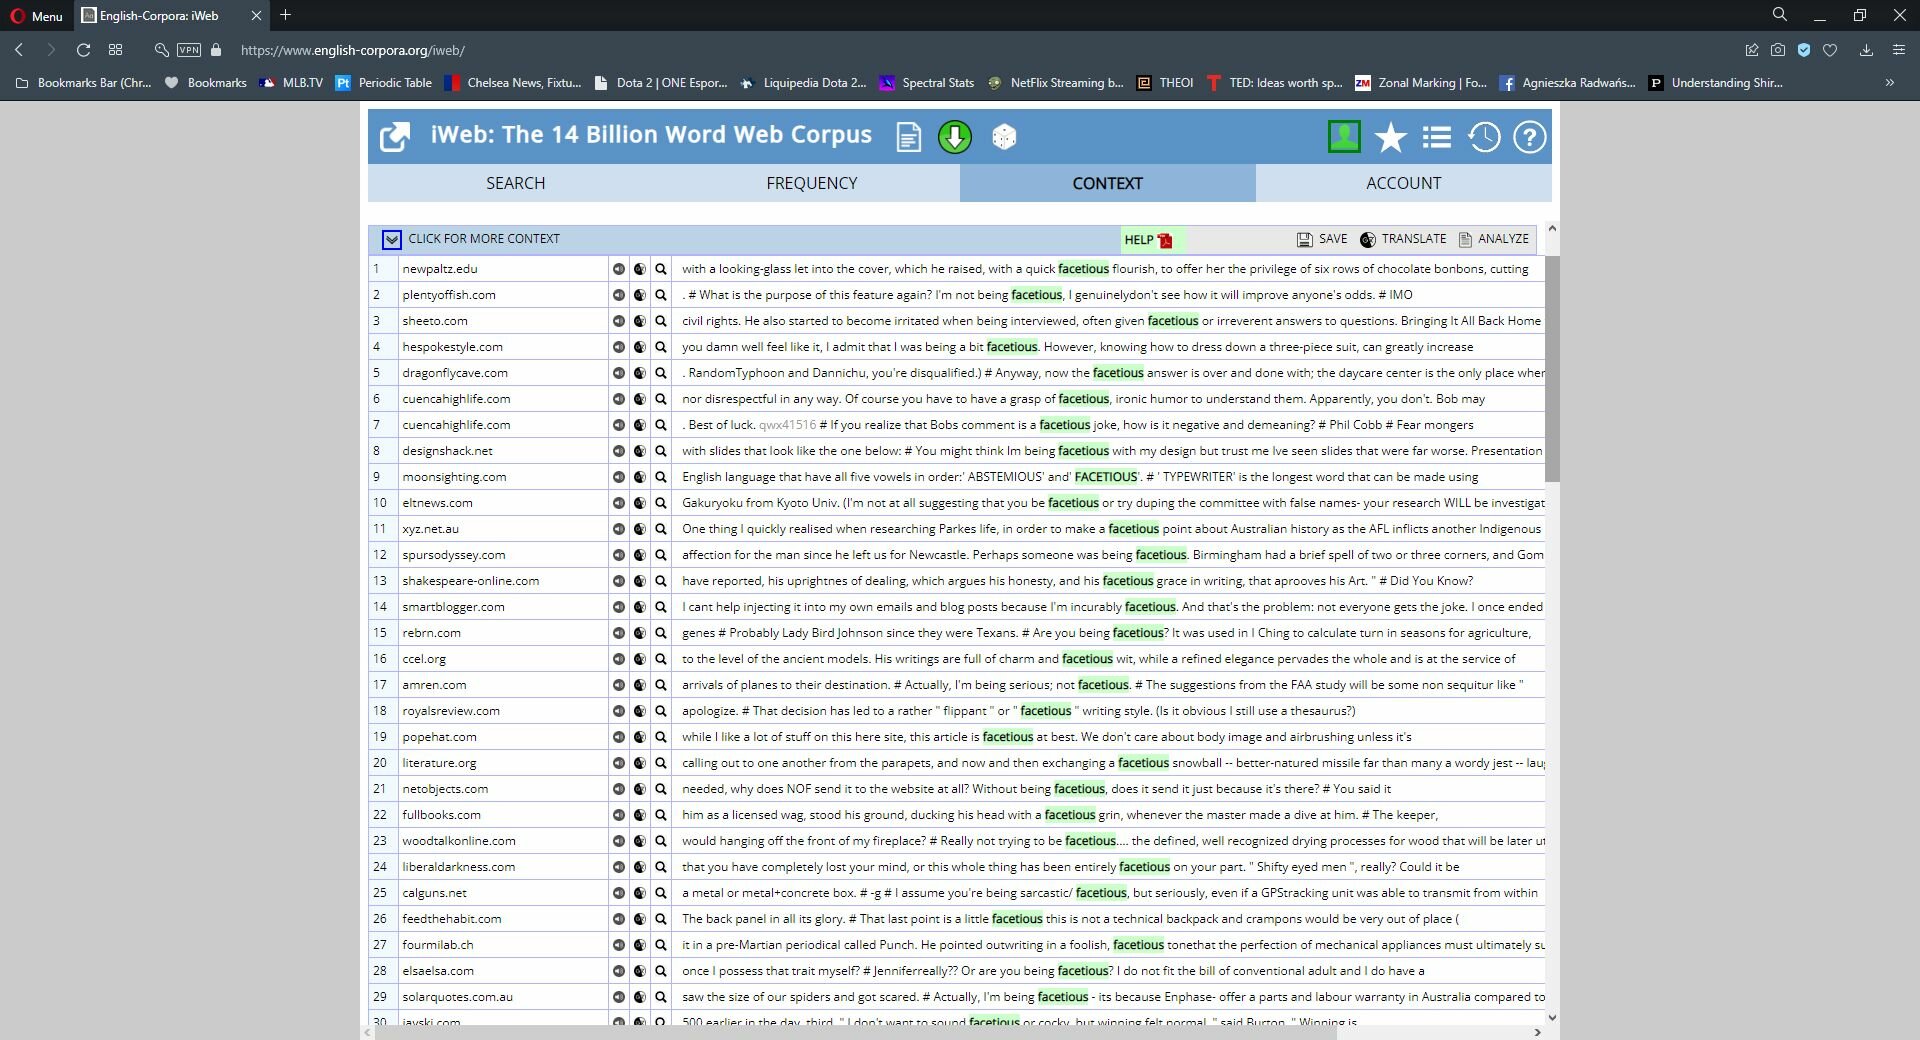
Task: Expand CLICK FOR MORE CONTEXT arrow
Action: (x=392, y=240)
